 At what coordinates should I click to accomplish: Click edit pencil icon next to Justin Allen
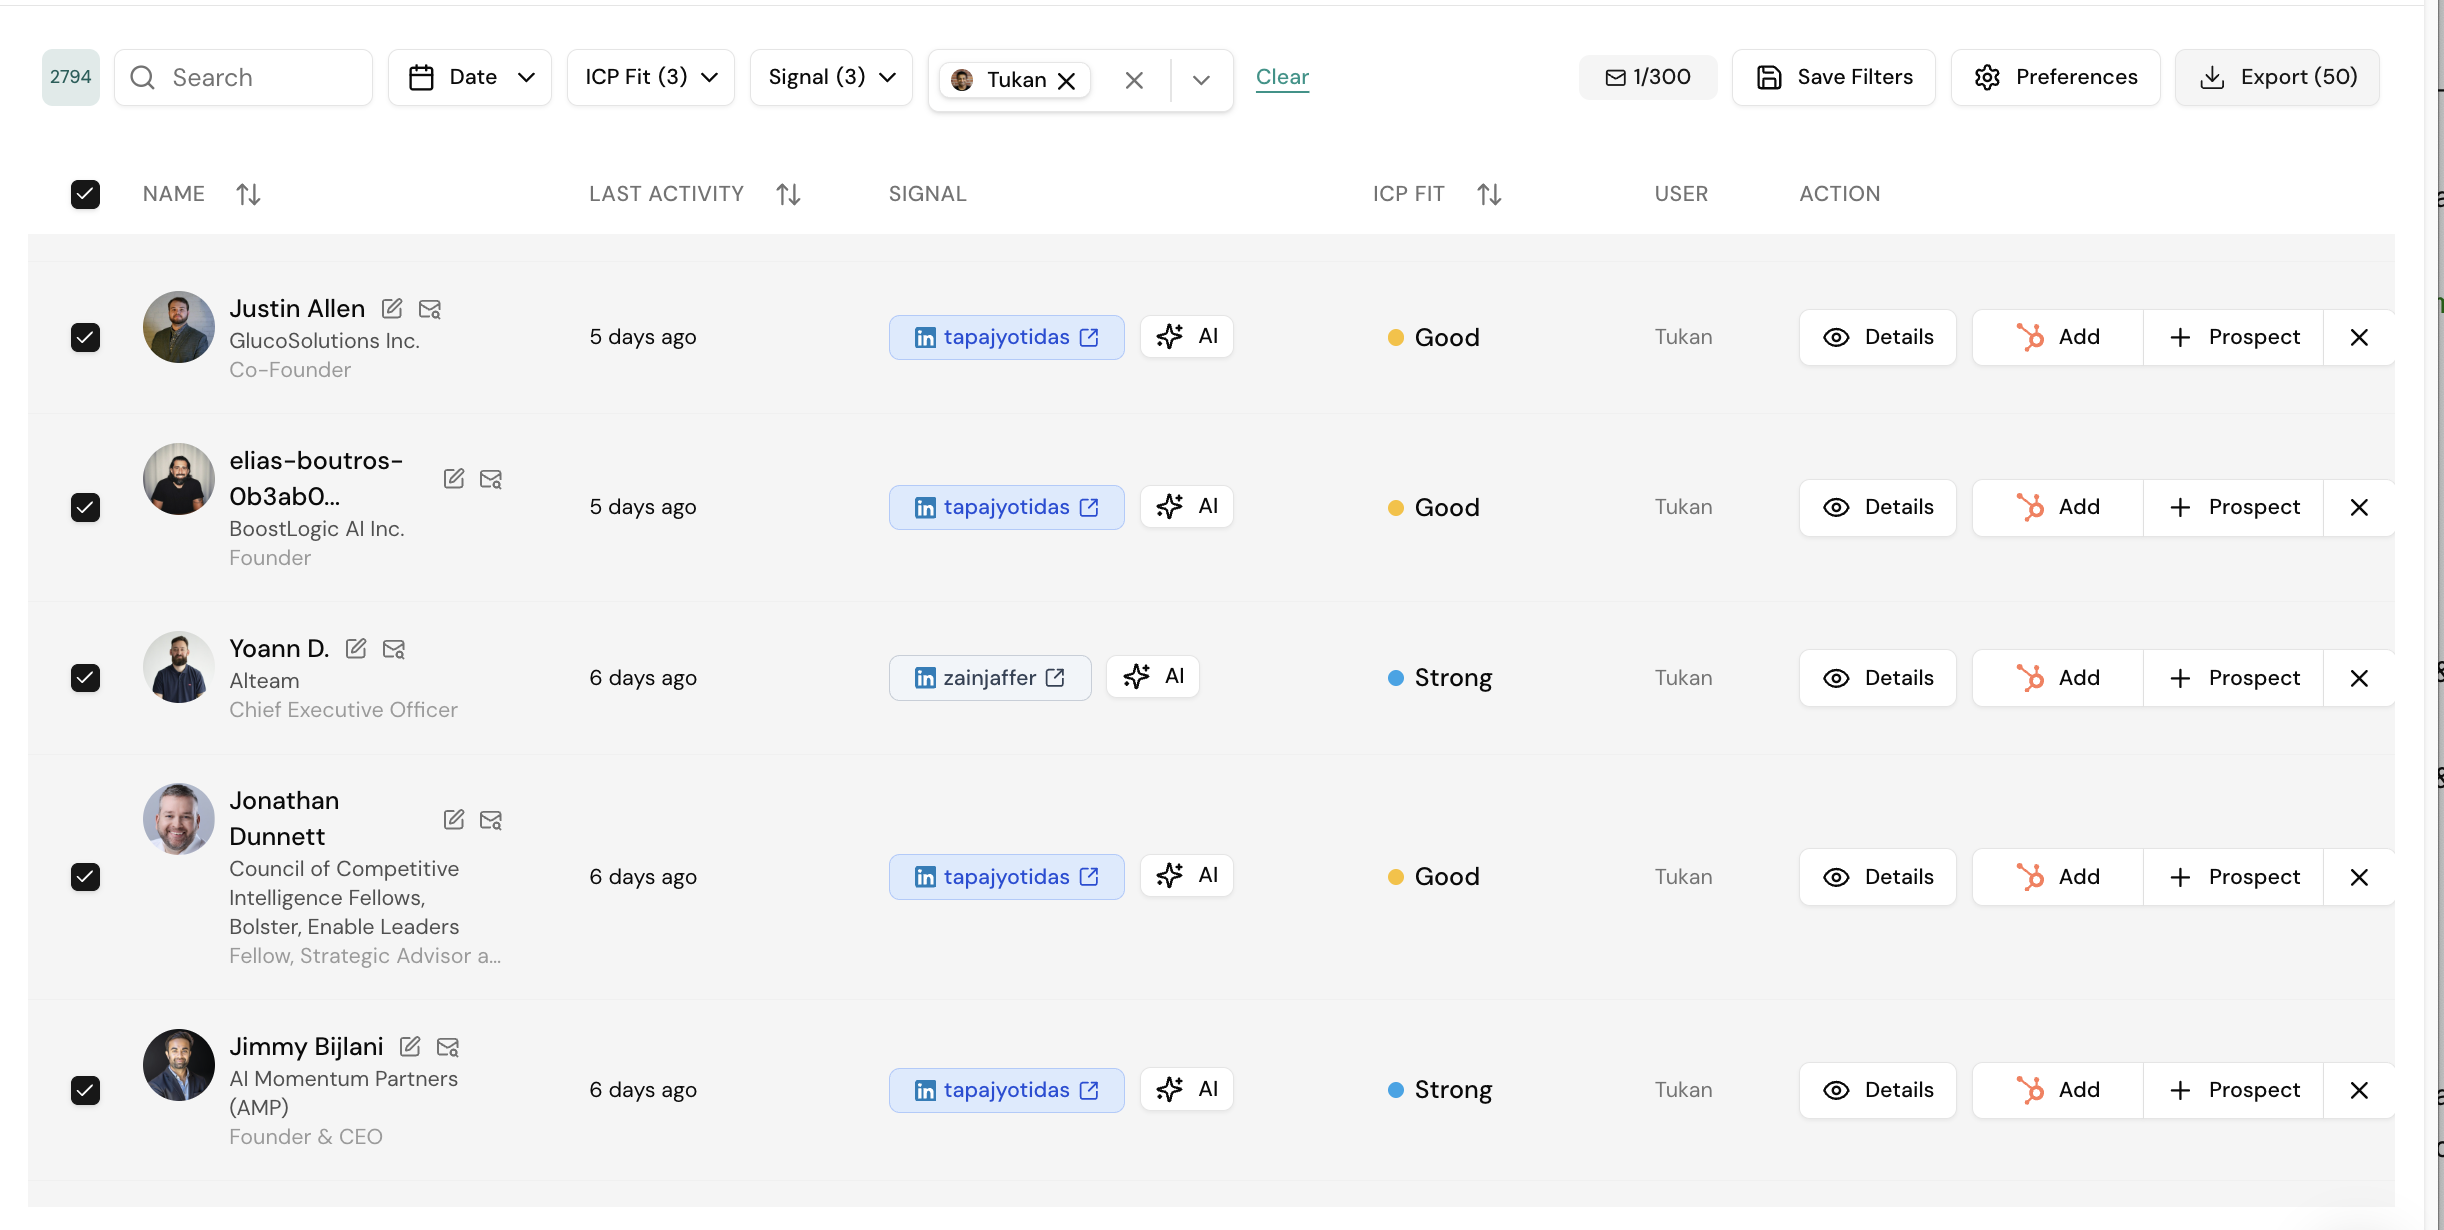[392, 309]
